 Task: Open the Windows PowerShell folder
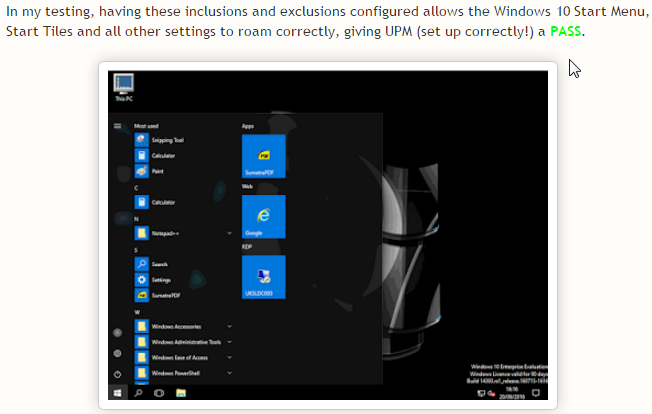pos(183,373)
